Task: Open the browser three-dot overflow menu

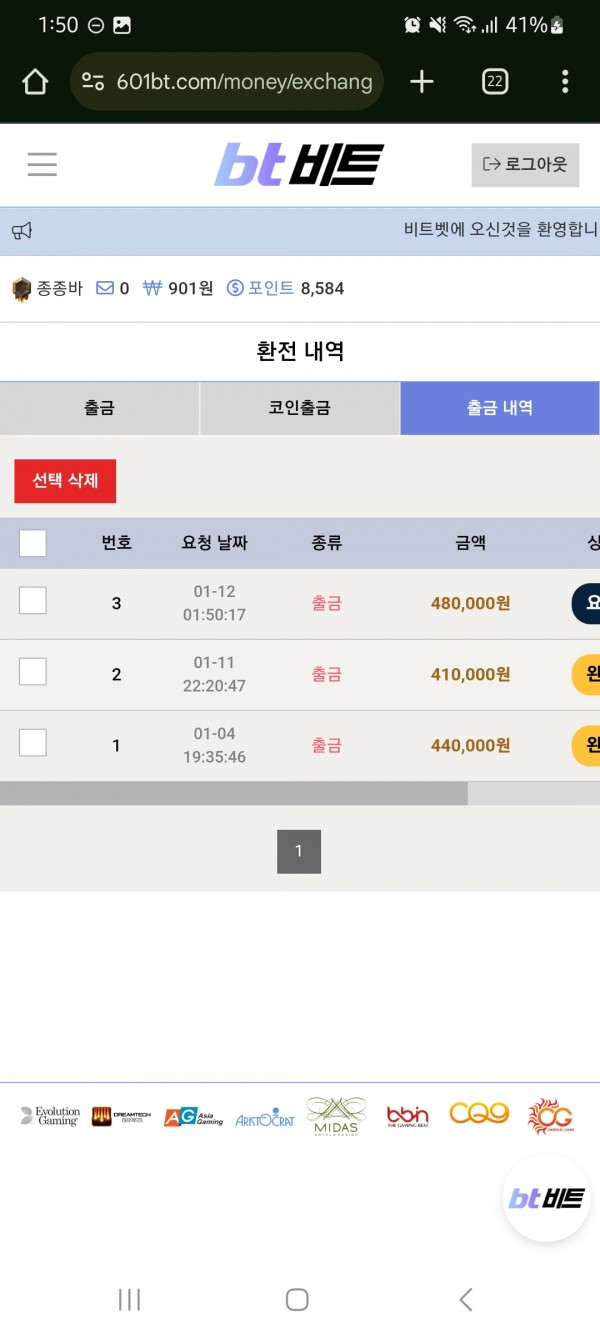Action: pos(565,82)
